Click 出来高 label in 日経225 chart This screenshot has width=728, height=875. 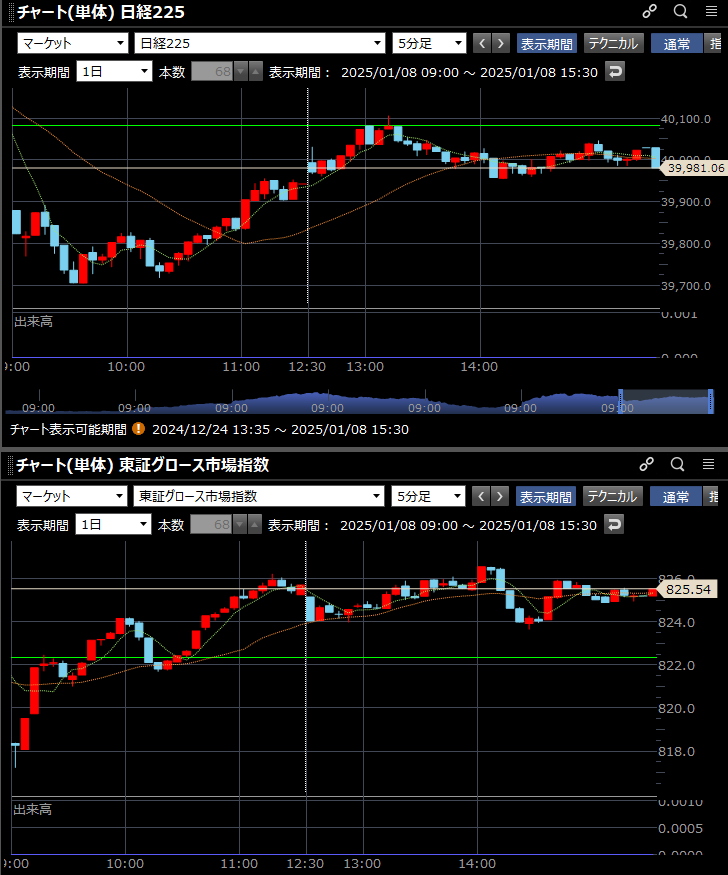point(33,321)
